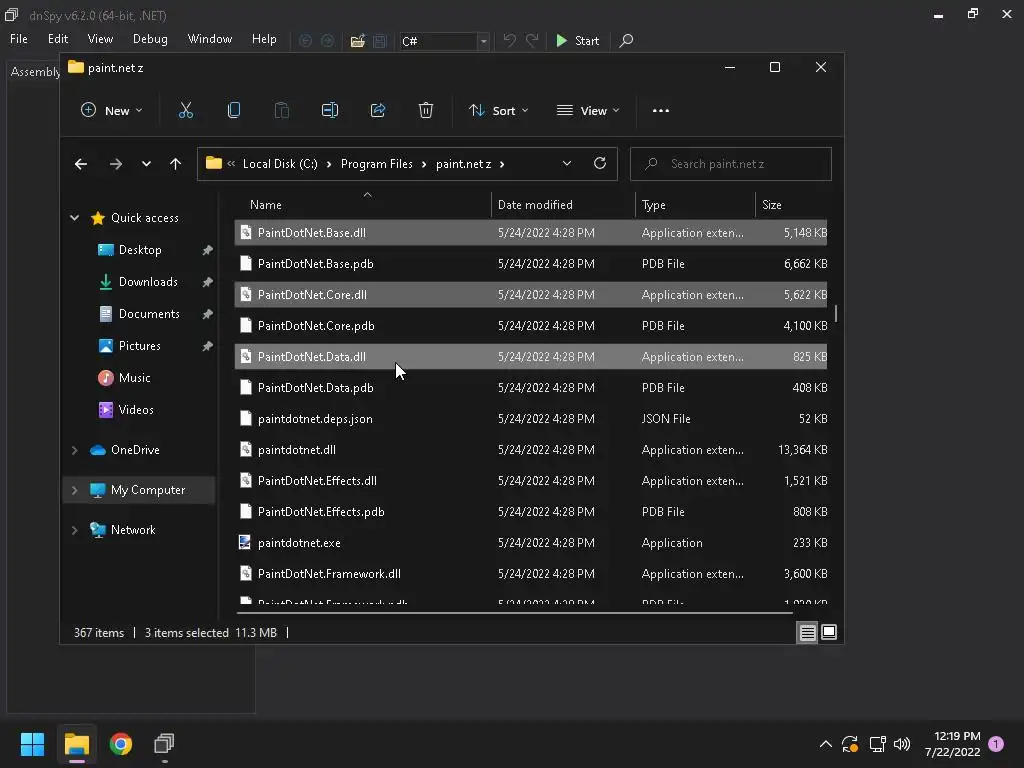Click the Share icon in Explorer toolbar
Viewport: 1024px width, 768px height.
pos(377,110)
